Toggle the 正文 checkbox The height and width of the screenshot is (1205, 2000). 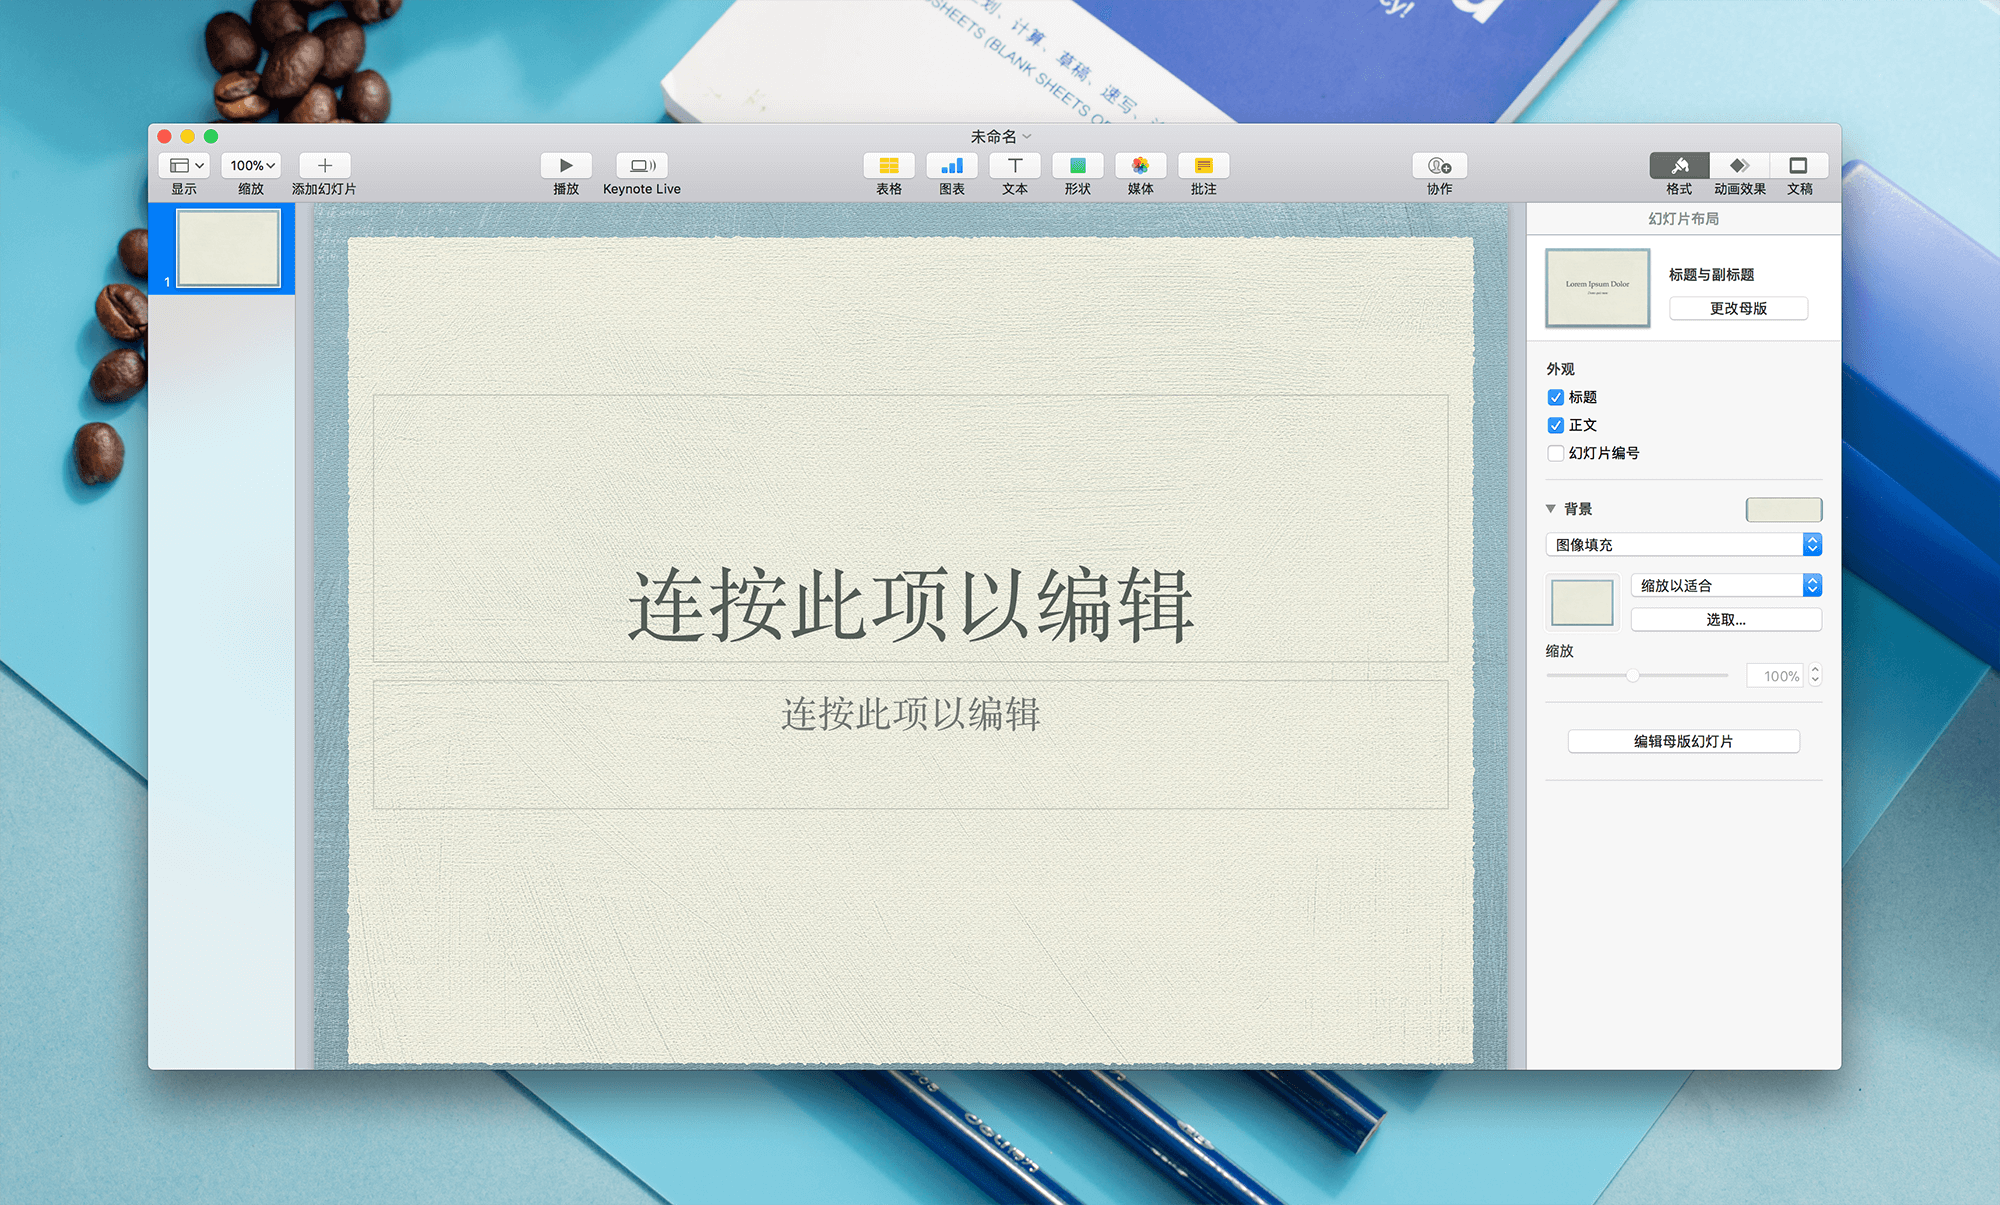(x=1555, y=425)
